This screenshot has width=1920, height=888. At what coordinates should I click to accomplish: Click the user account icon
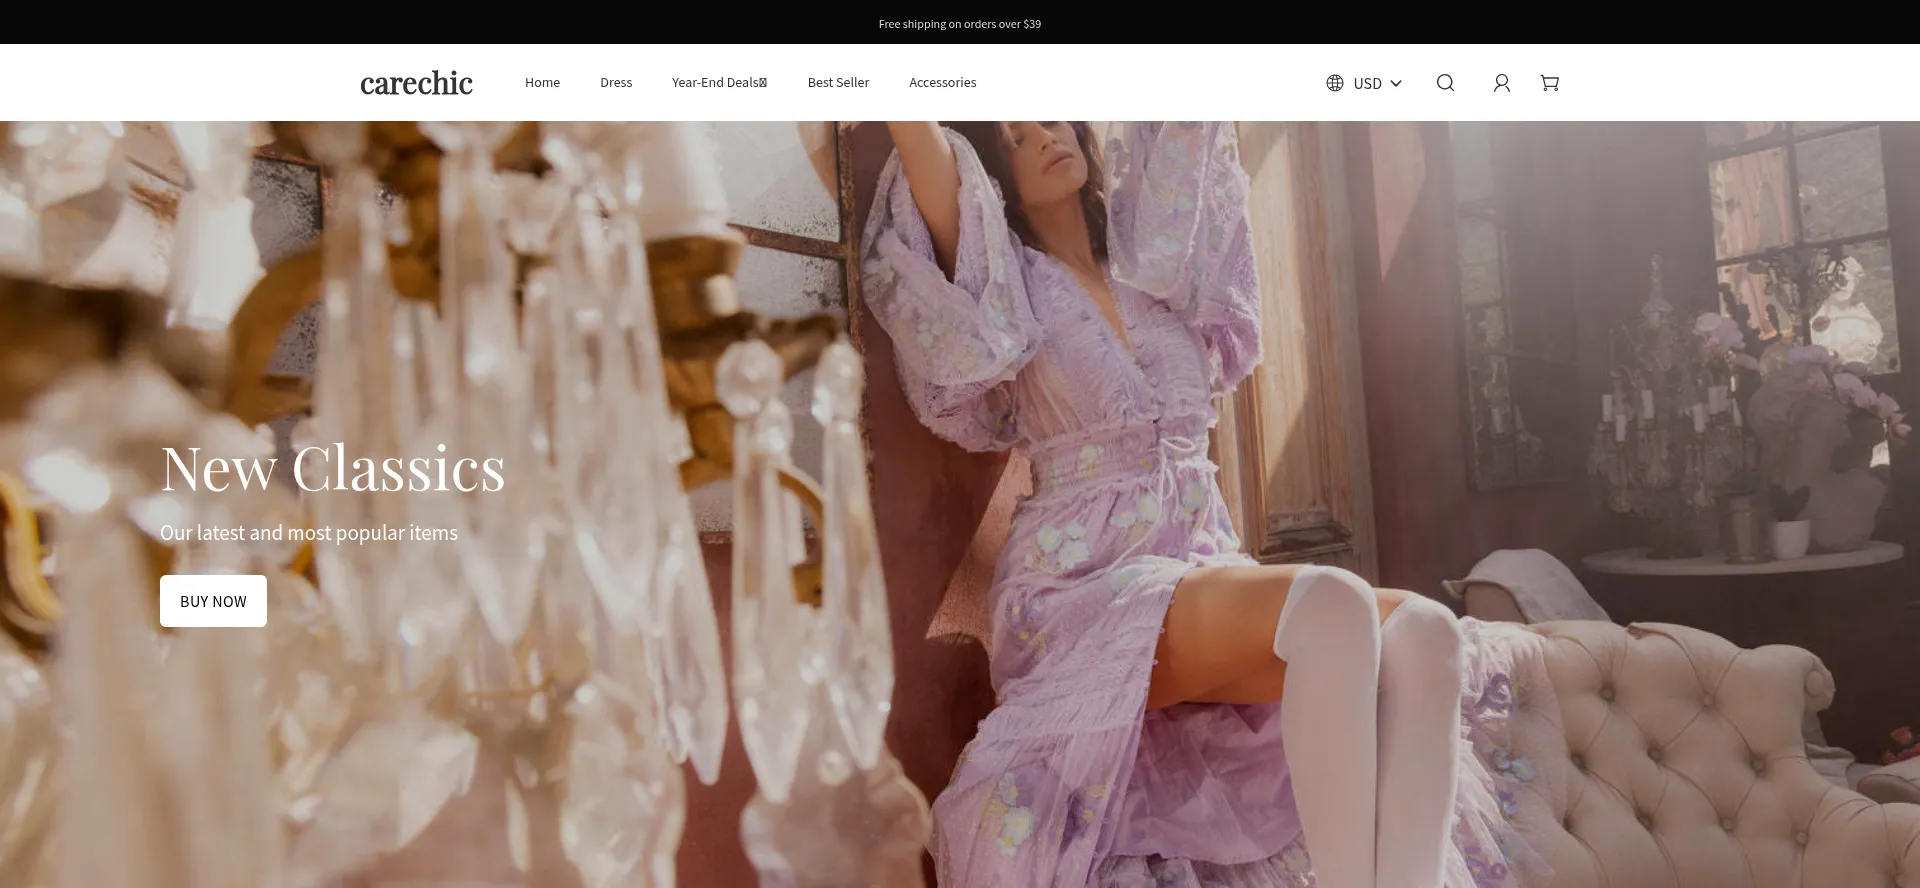[1501, 83]
